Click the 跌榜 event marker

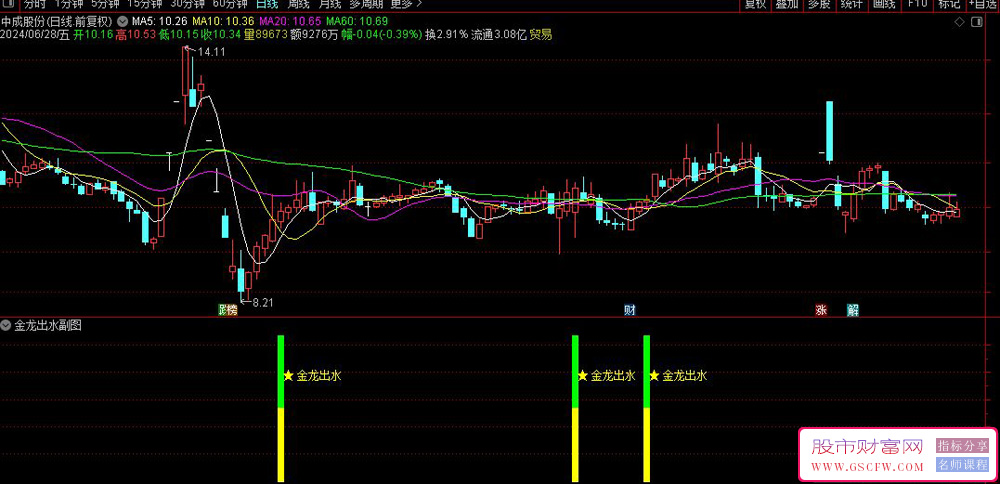pyautogui.click(x=228, y=311)
